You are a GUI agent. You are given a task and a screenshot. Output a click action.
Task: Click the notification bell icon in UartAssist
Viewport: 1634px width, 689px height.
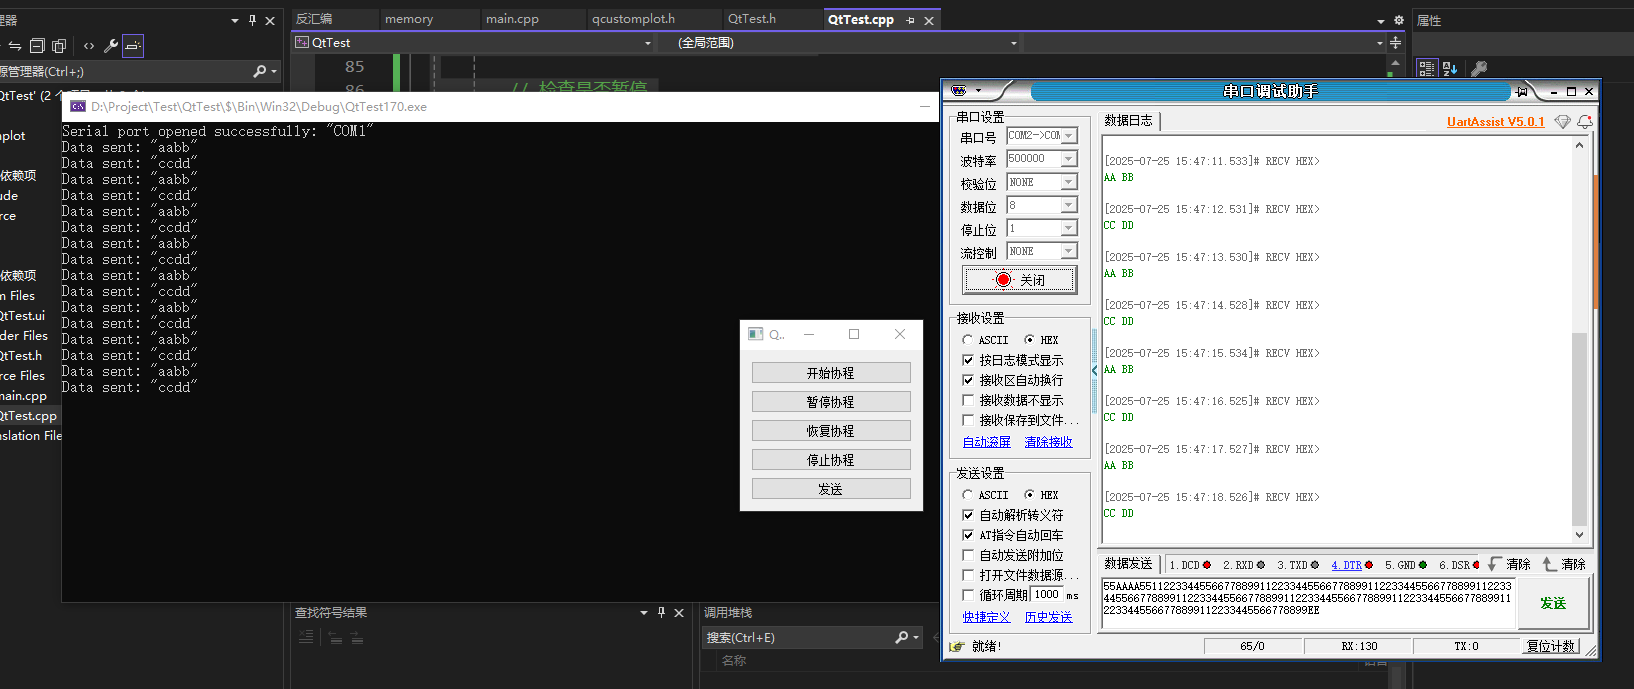[x=1584, y=121]
